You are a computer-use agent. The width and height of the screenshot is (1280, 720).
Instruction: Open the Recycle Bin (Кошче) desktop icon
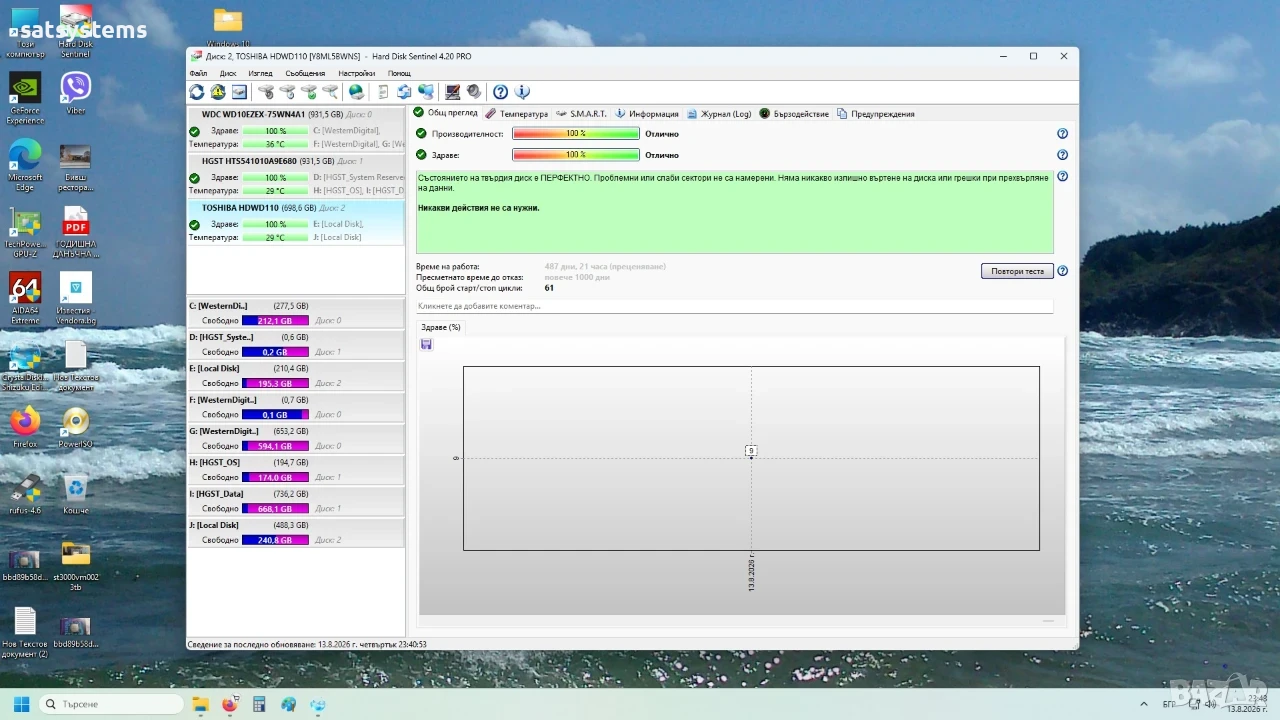click(x=75, y=495)
